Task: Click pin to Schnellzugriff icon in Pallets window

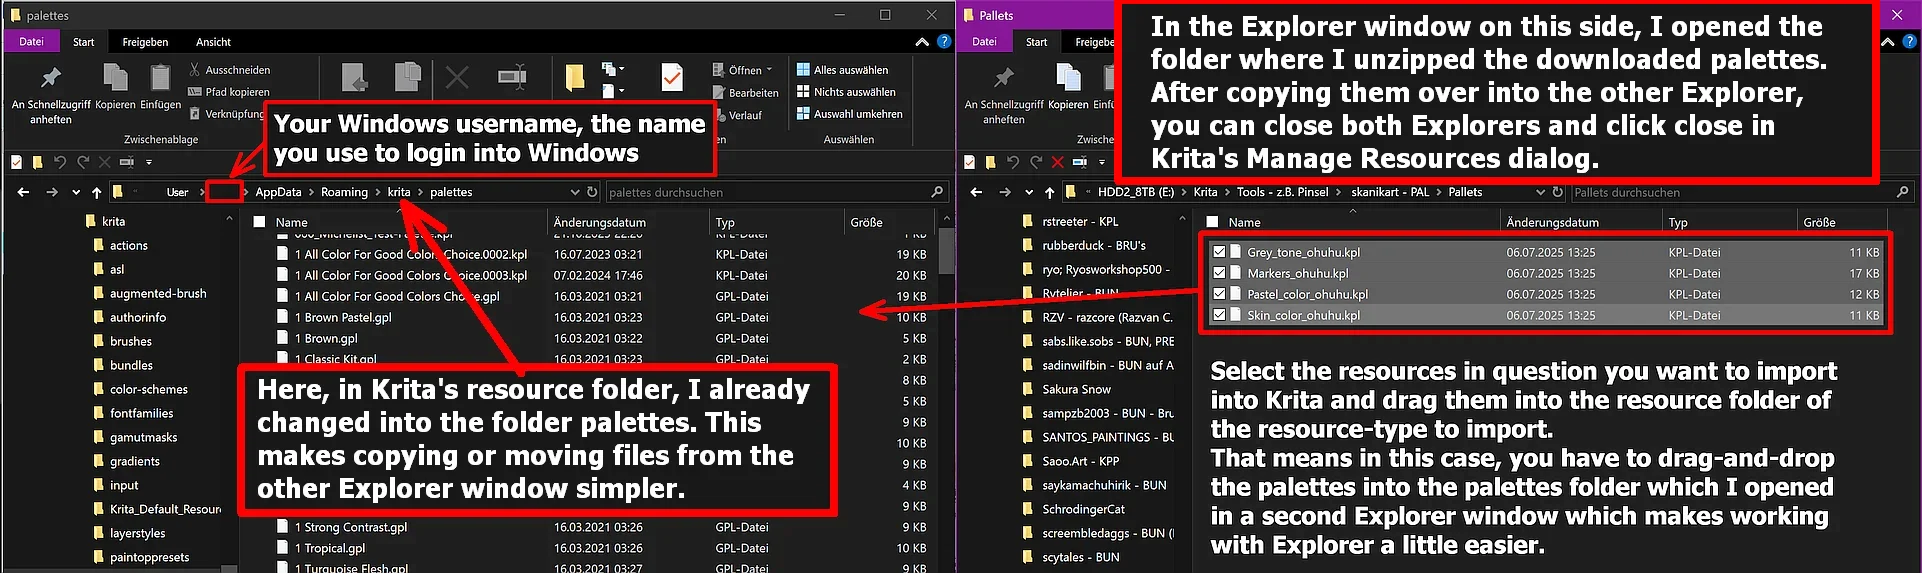Action: click(x=1003, y=77)
